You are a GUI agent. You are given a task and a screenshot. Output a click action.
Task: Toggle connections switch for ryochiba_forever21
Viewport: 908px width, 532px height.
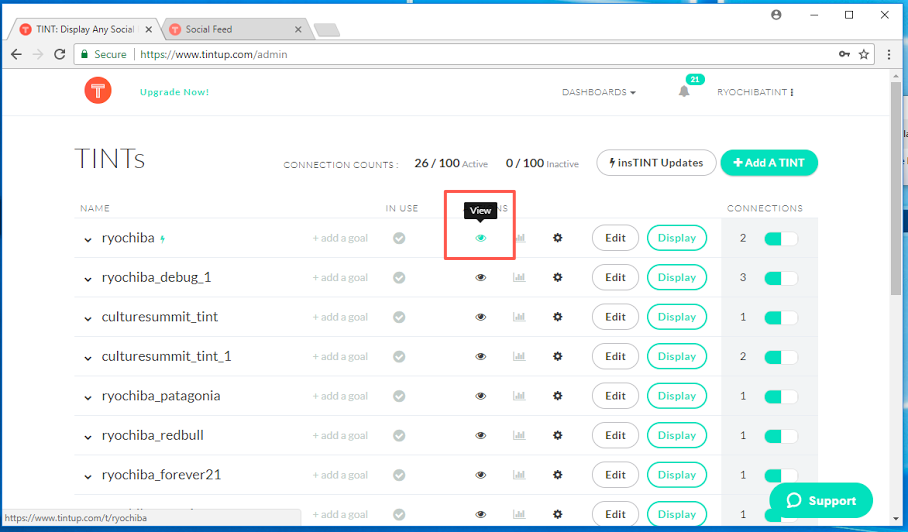[x=781, y=475]
